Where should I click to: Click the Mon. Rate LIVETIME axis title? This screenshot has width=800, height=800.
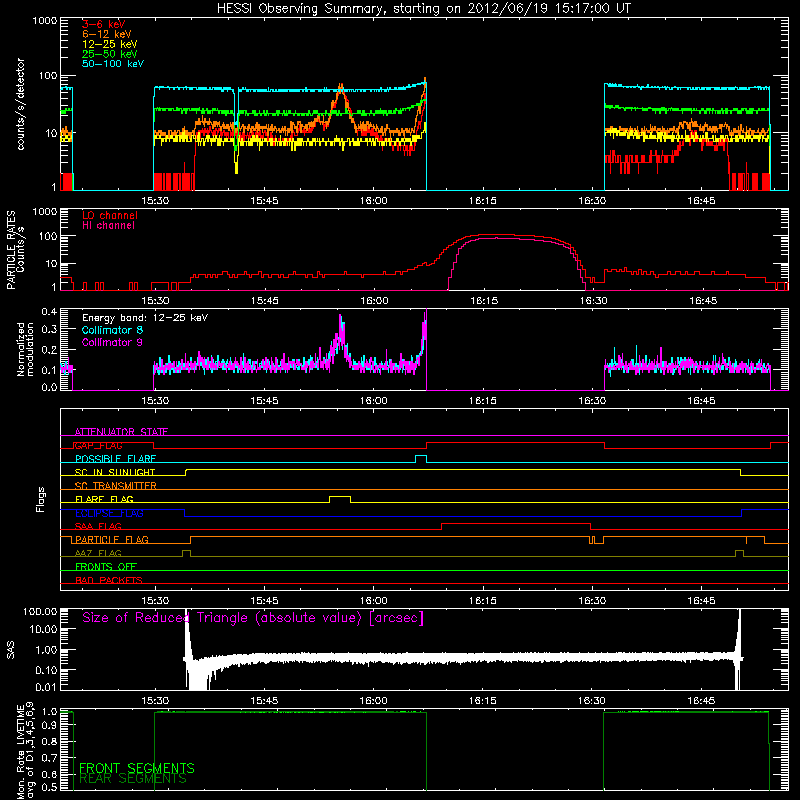click(x=26, y=751)
